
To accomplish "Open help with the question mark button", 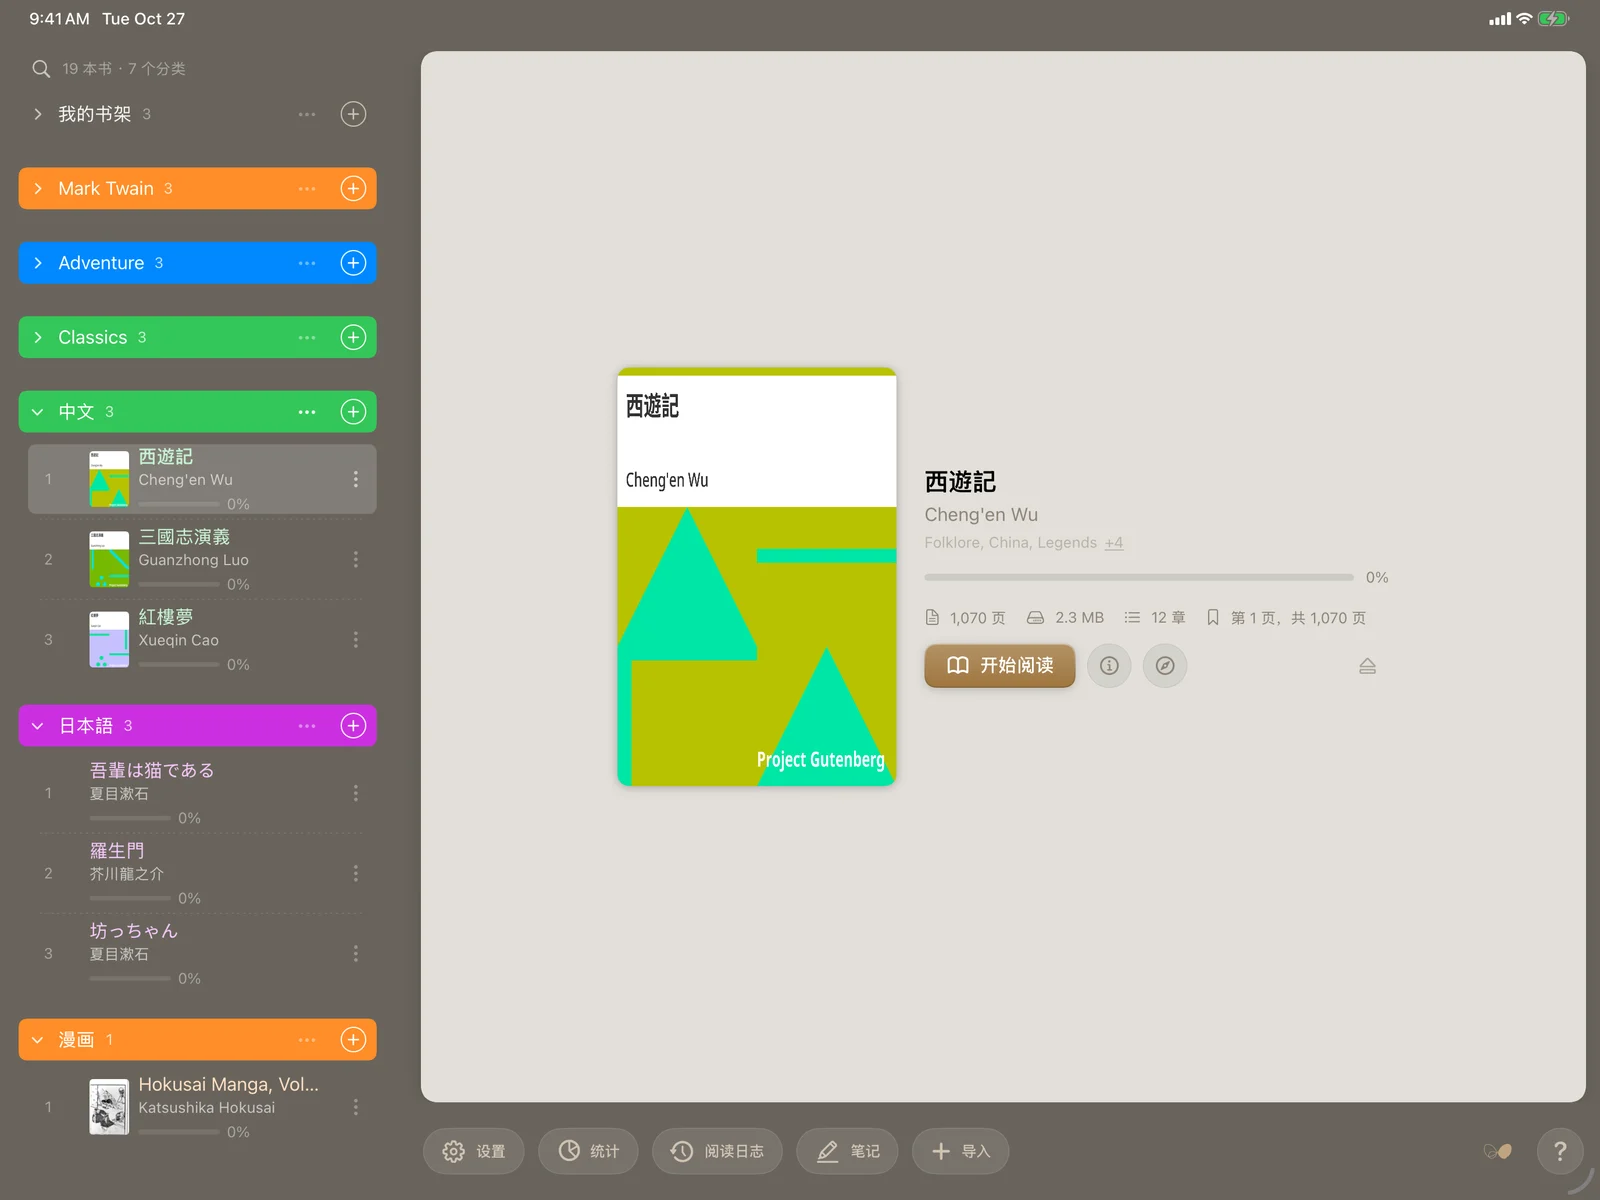I will click(x=1560, y=1151).
